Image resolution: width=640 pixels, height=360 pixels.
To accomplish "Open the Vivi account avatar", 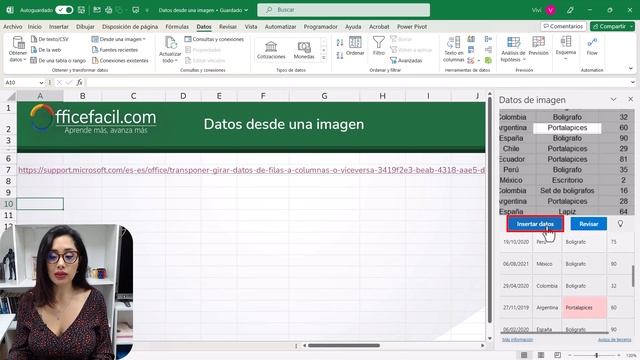I will pos(551,10).
